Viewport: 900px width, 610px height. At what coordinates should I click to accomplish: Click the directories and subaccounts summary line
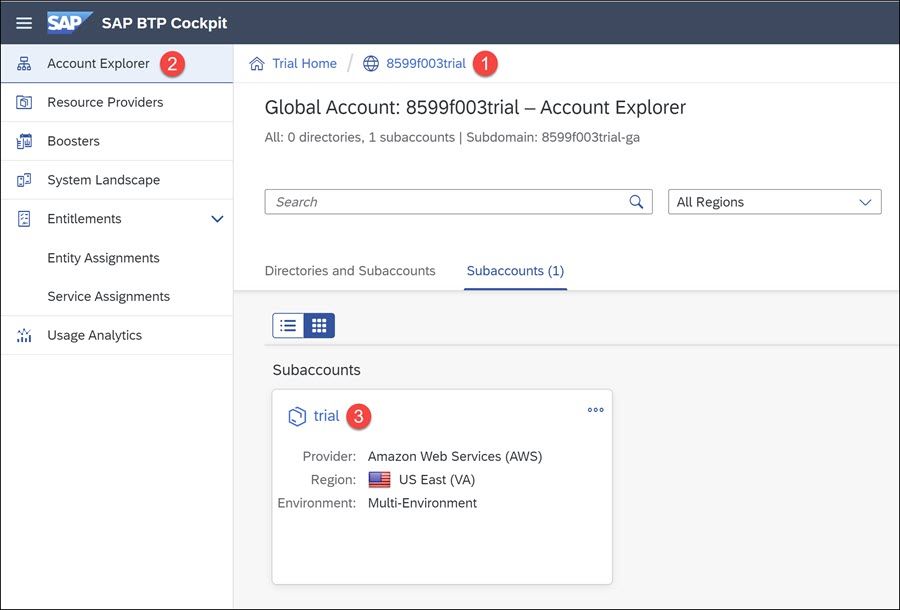pos(452,138)
